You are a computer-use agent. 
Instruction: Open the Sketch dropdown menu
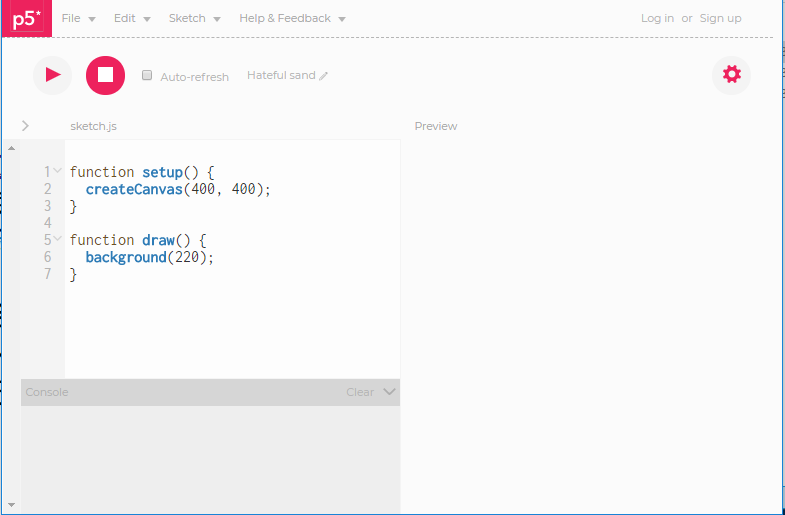point(194,18)
